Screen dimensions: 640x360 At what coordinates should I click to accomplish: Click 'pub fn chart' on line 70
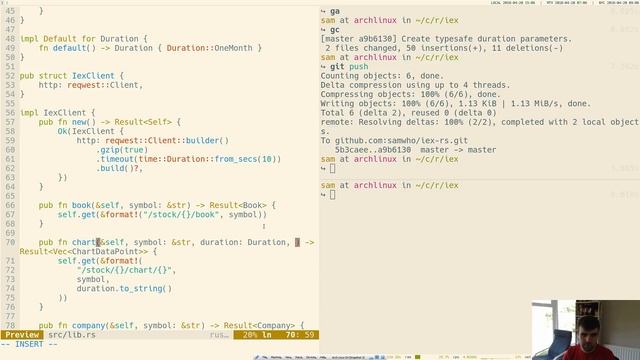67,242
